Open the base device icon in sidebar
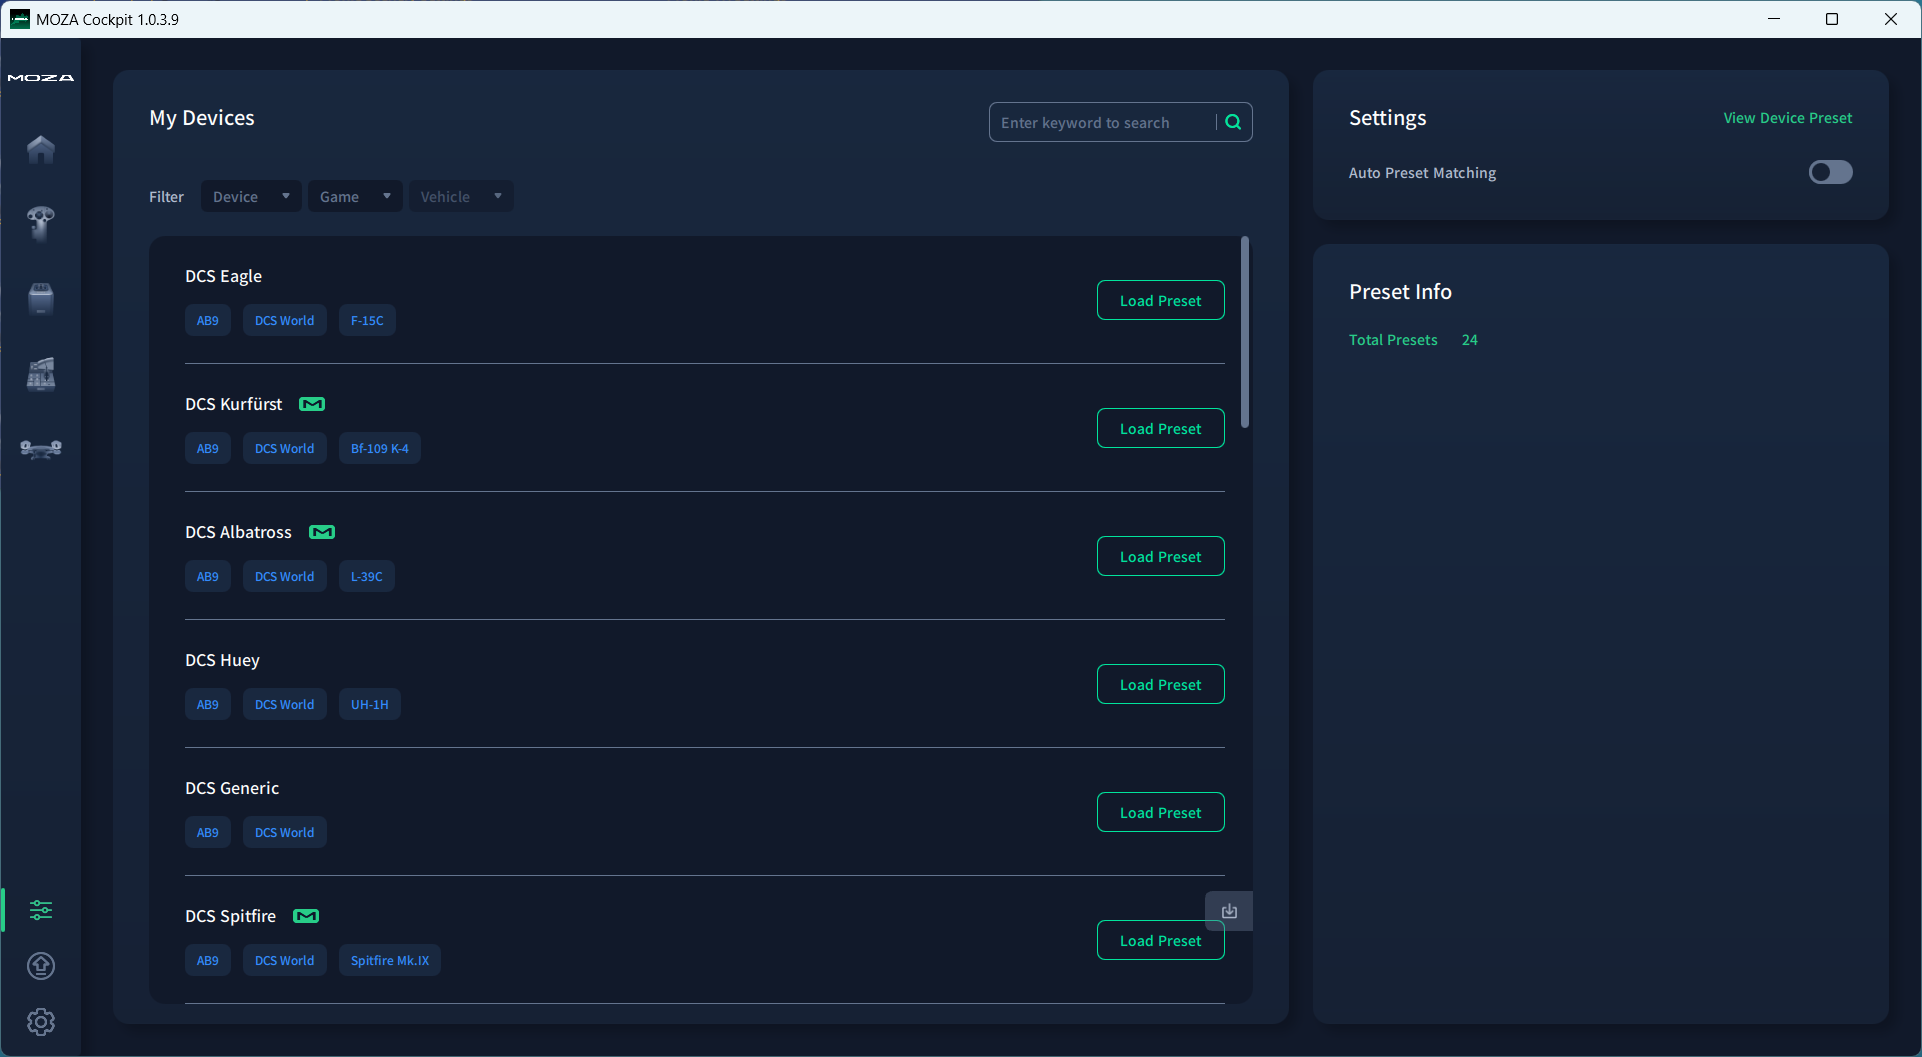This screenshot has height=1057, width=1922. 41,298
